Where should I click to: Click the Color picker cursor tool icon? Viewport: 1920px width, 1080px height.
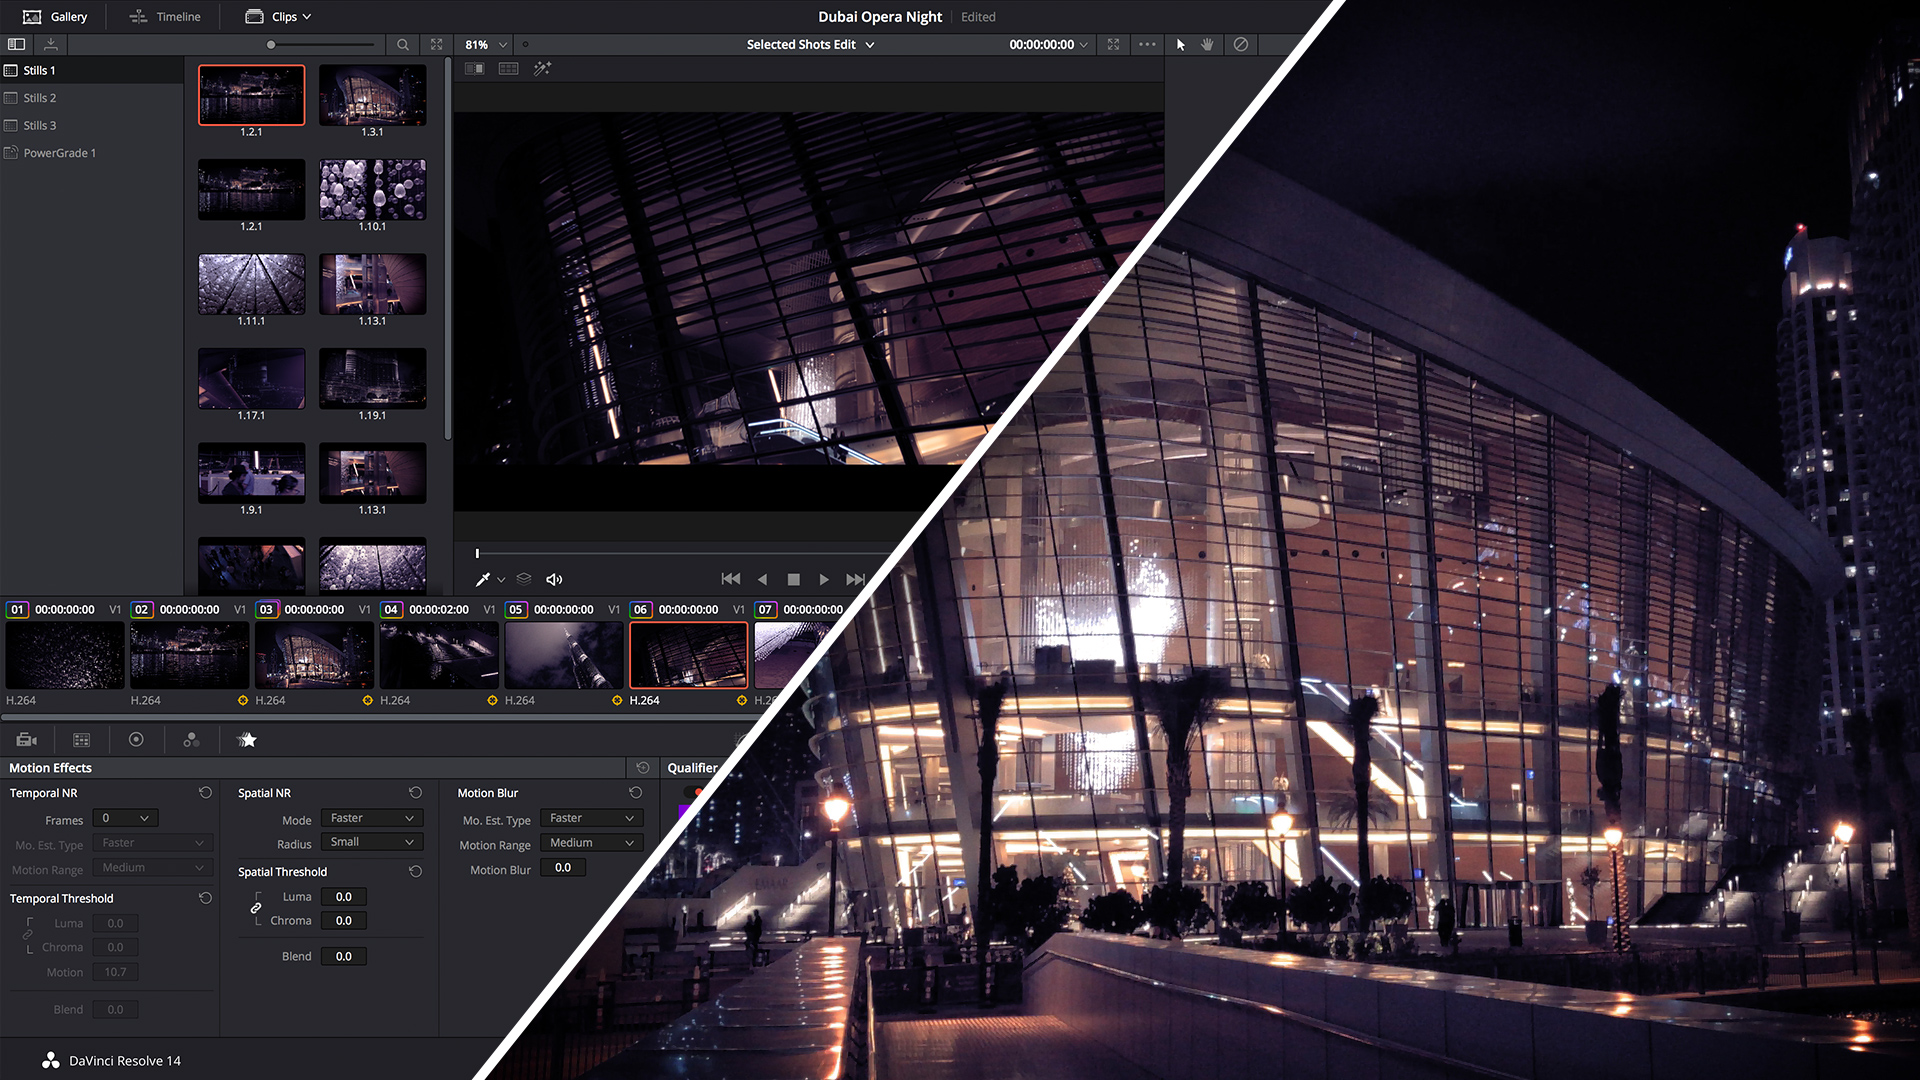pos(484,578)
